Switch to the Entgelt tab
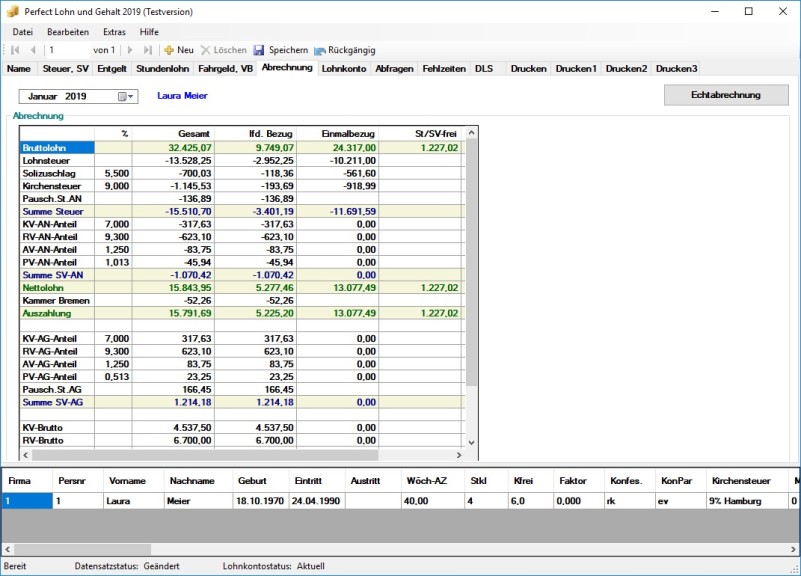 112,68
